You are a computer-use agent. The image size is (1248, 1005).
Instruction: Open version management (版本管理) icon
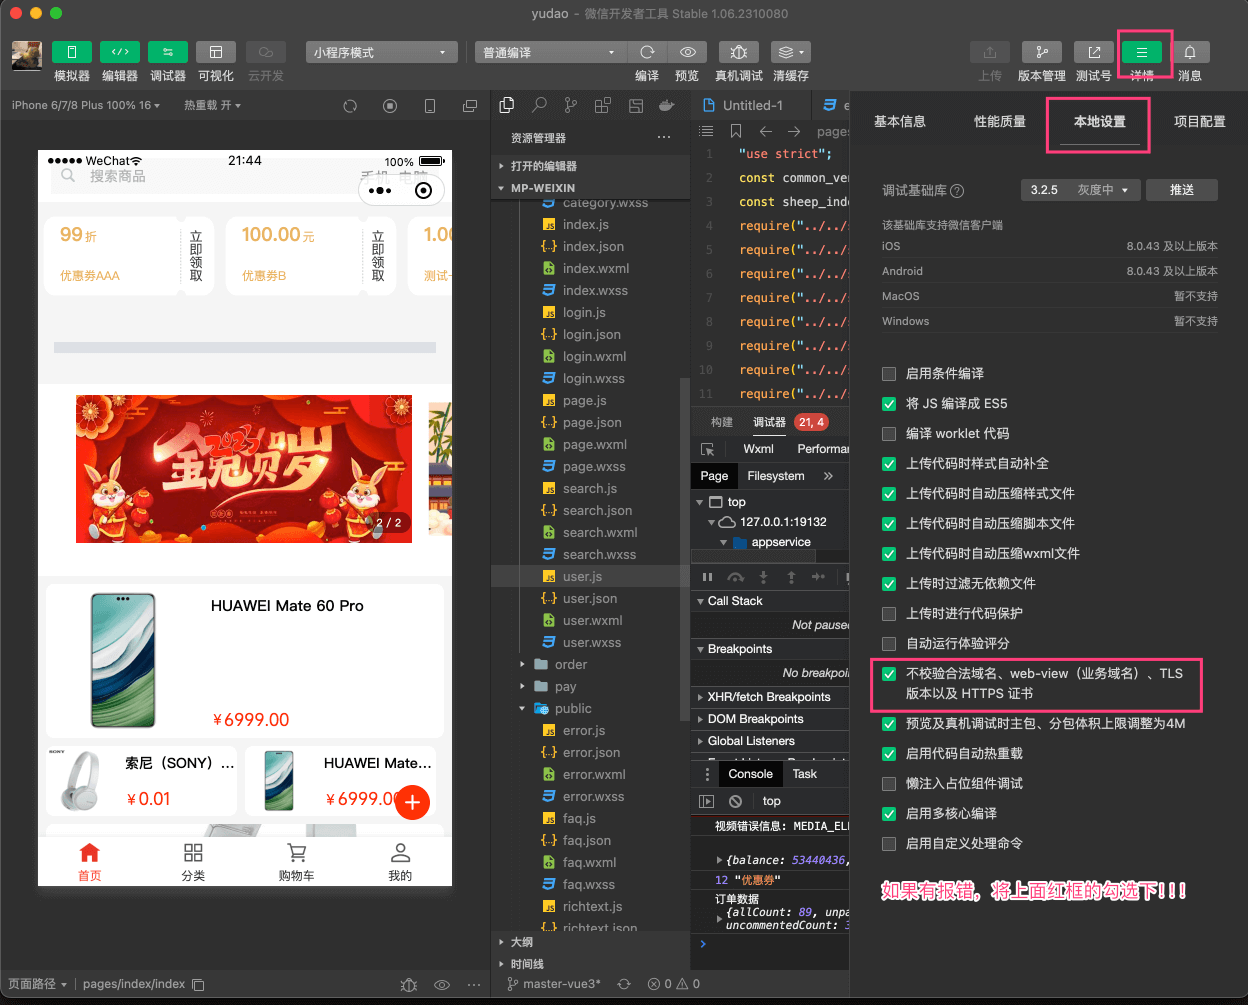tap(1041, 52)
